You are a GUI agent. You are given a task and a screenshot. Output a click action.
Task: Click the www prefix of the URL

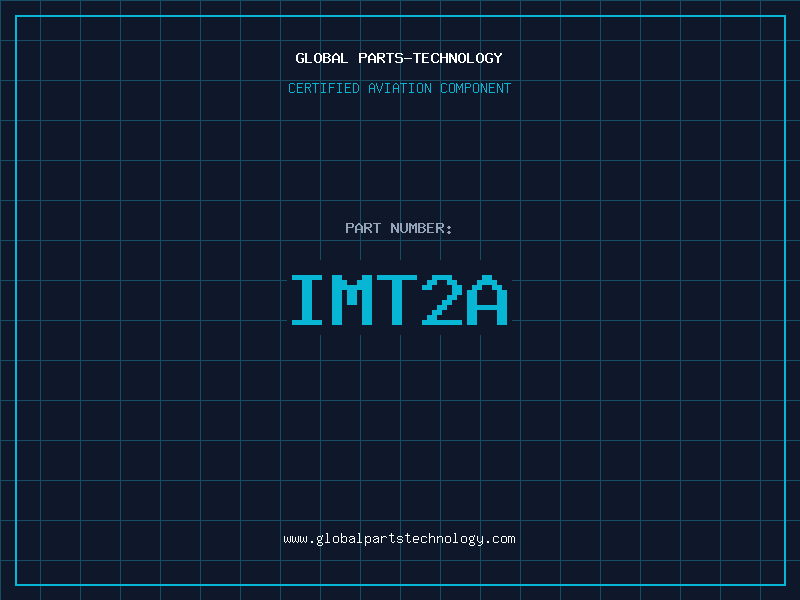(x=295, y=539)
